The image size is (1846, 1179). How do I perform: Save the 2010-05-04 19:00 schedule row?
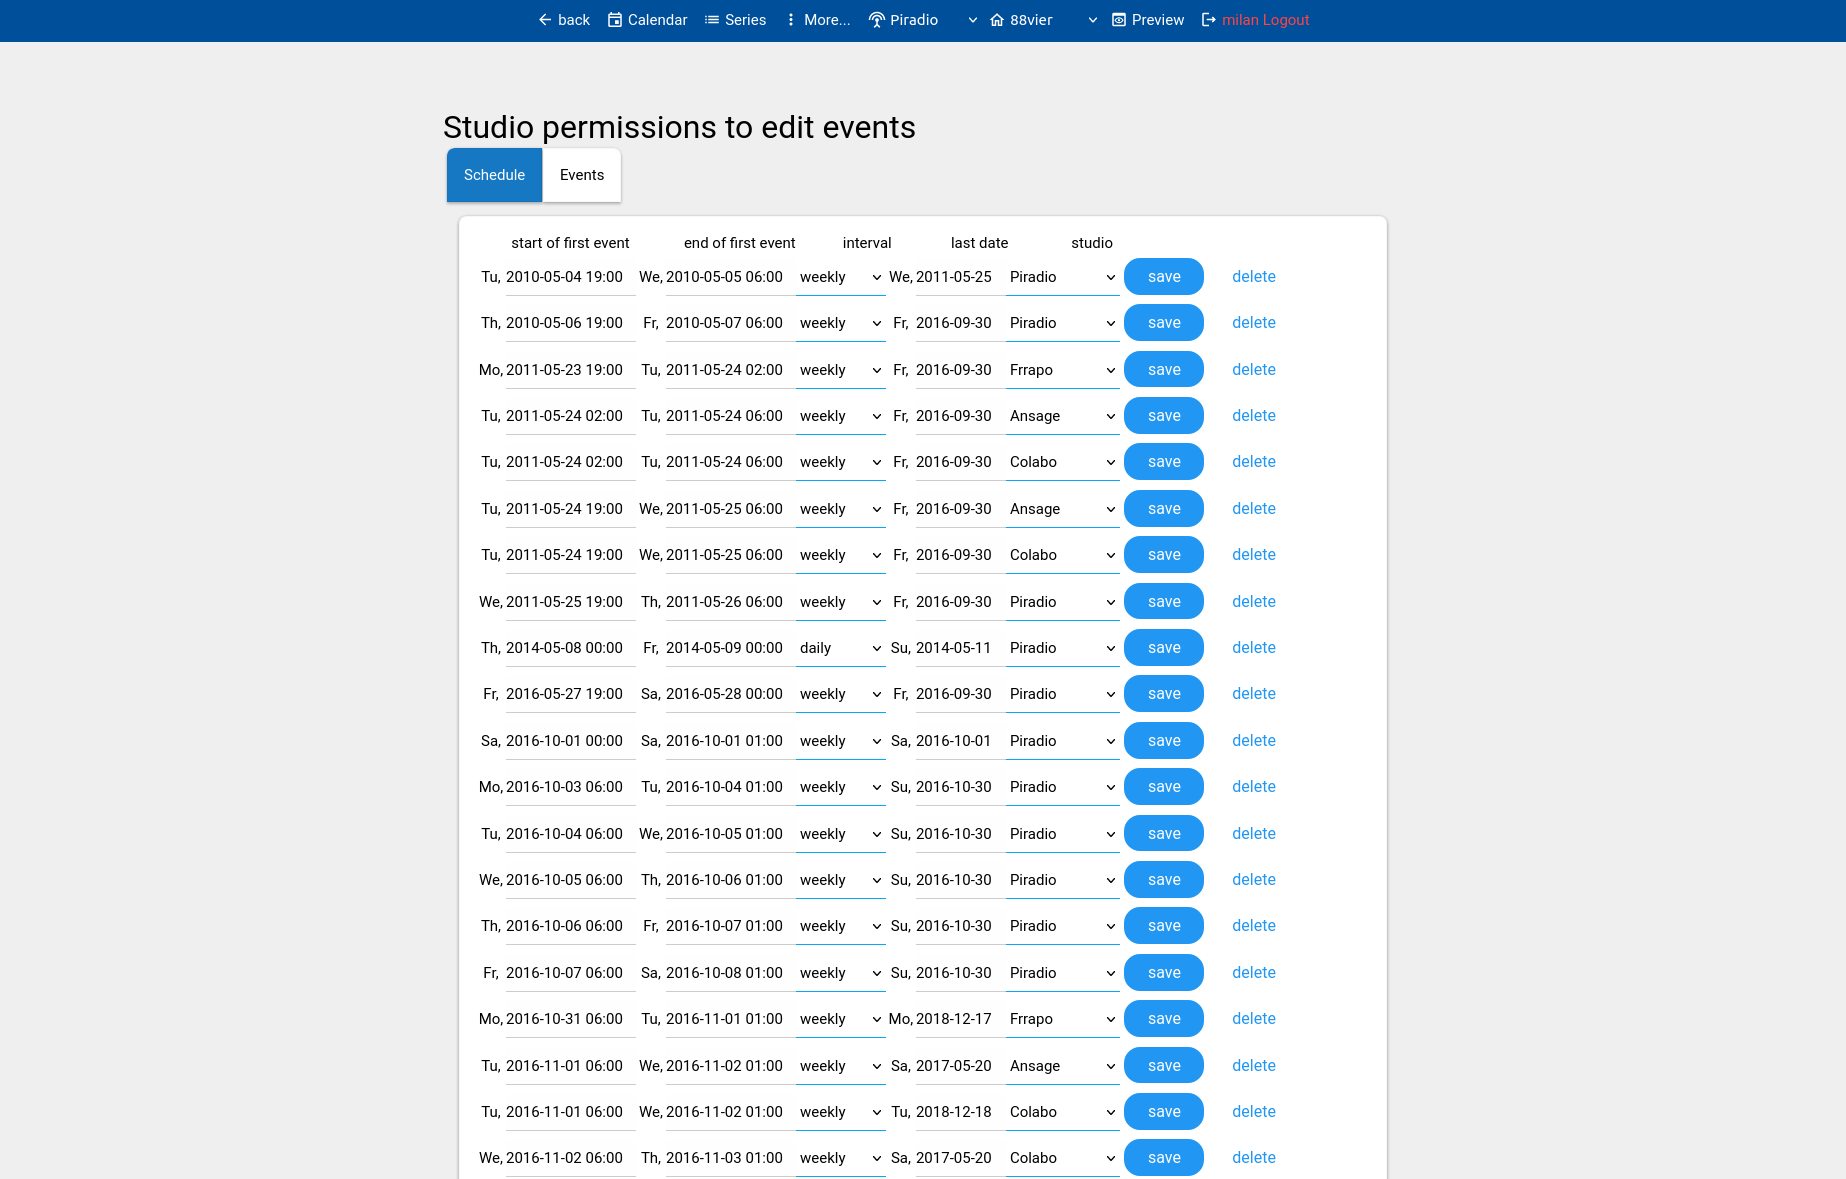click(x=1164, y=277)
